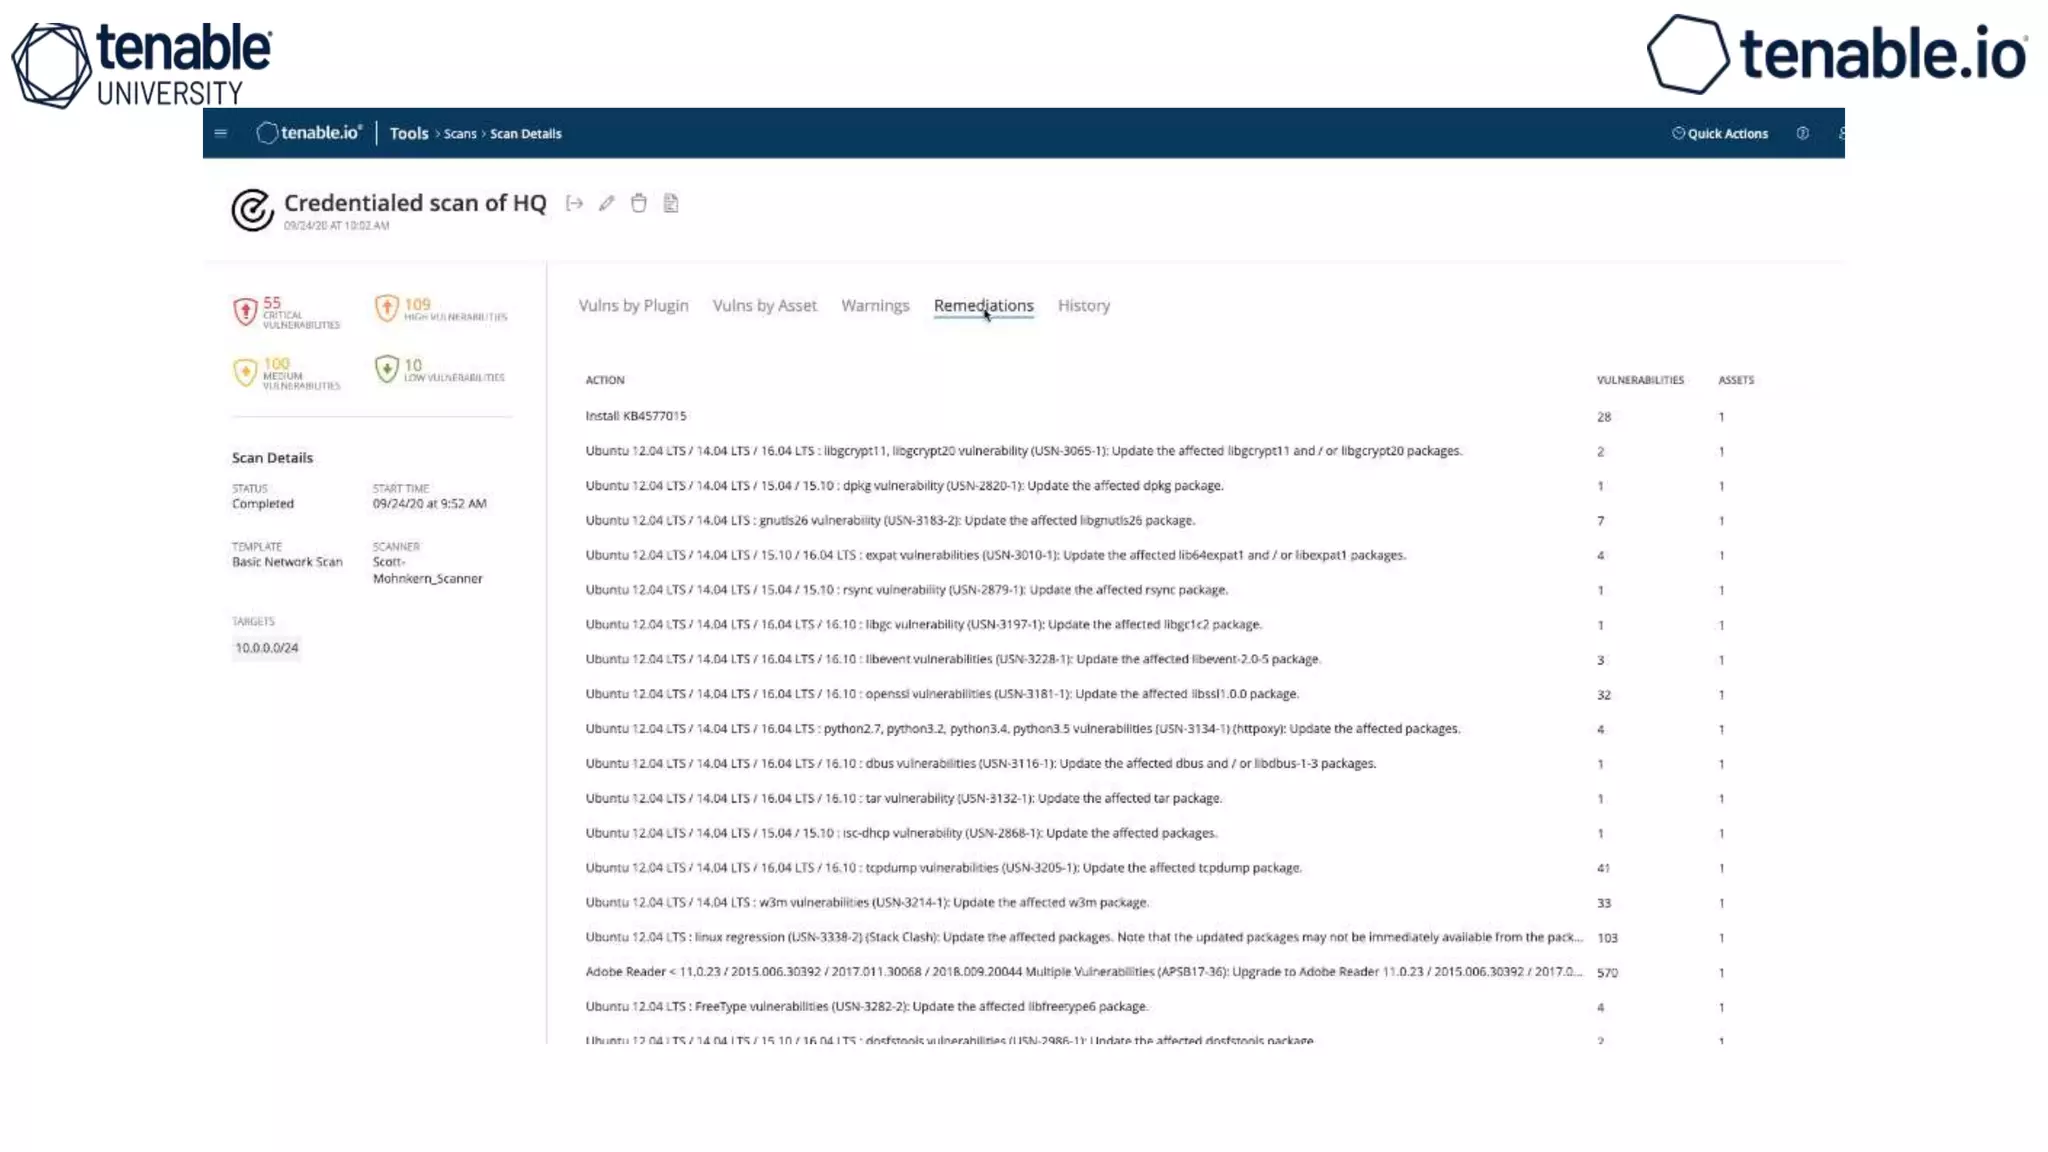
Task: Sort by Vulnerabilities column header
Action: coord(1639,380)
